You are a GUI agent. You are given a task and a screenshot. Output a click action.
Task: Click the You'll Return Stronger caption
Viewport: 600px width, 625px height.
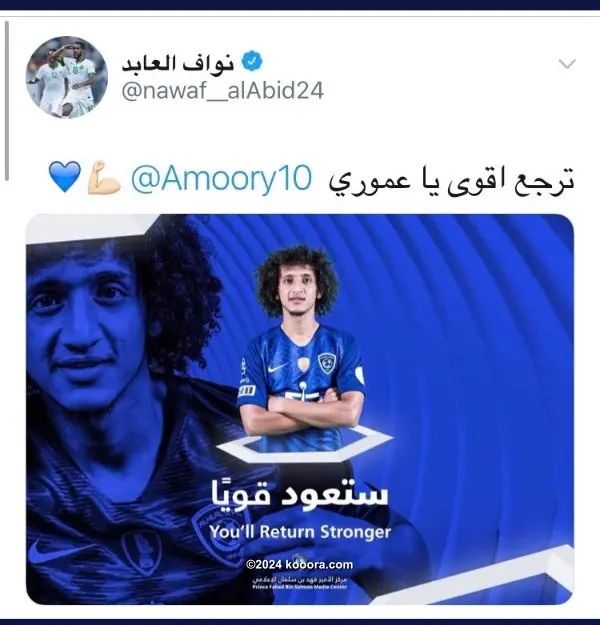coord(300,532)
